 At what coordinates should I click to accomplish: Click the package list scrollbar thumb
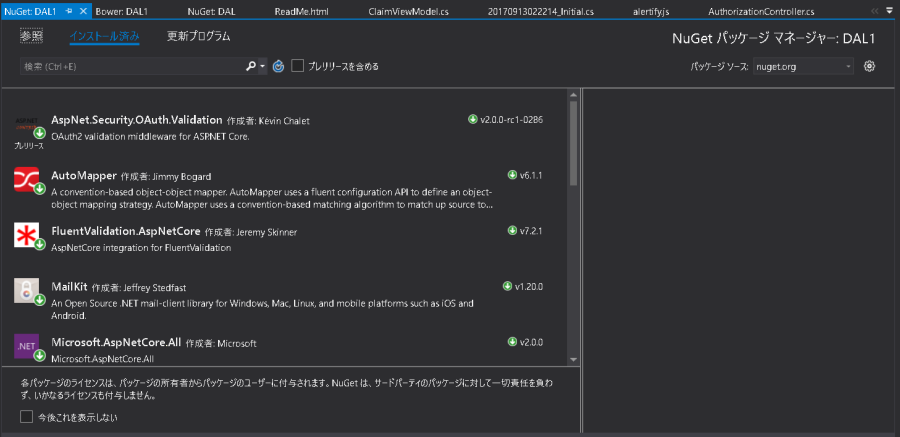point(573,144)
